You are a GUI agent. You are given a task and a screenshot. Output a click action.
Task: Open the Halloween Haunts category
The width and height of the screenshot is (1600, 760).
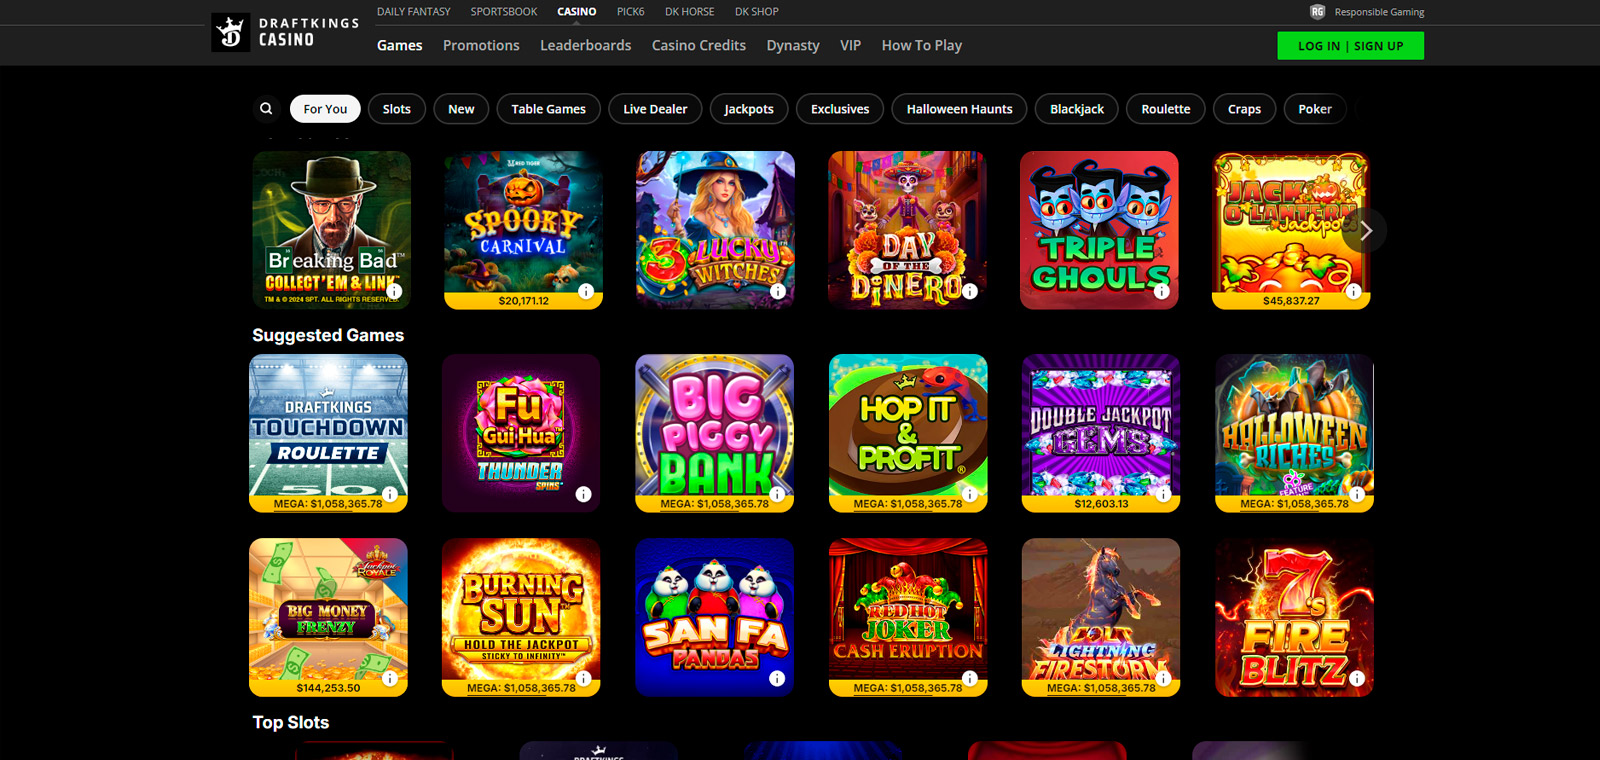pos(959,109)
